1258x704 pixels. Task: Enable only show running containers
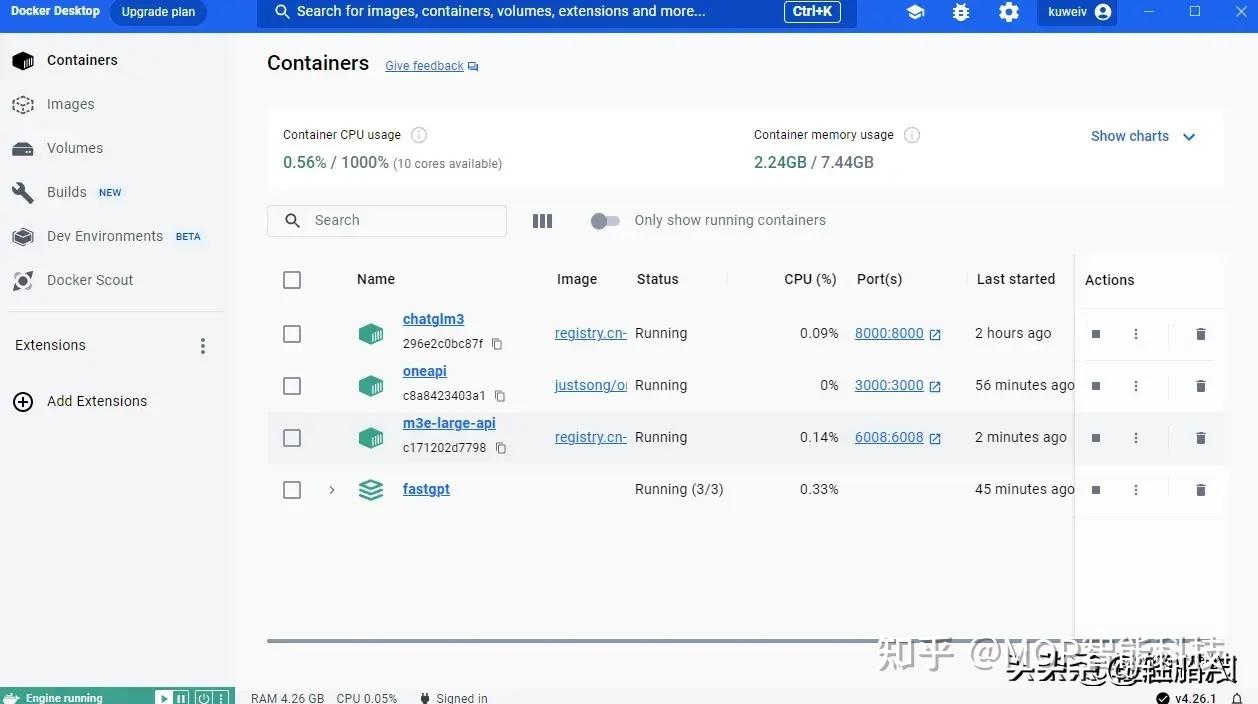tap(605, 220)
